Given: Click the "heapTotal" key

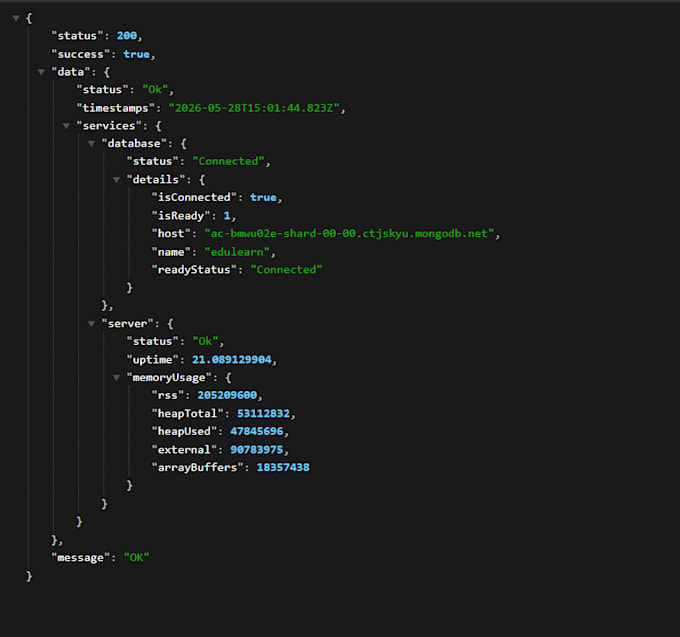Looking at the screenshot, I should pyautogui.click(x=187, y=414).
